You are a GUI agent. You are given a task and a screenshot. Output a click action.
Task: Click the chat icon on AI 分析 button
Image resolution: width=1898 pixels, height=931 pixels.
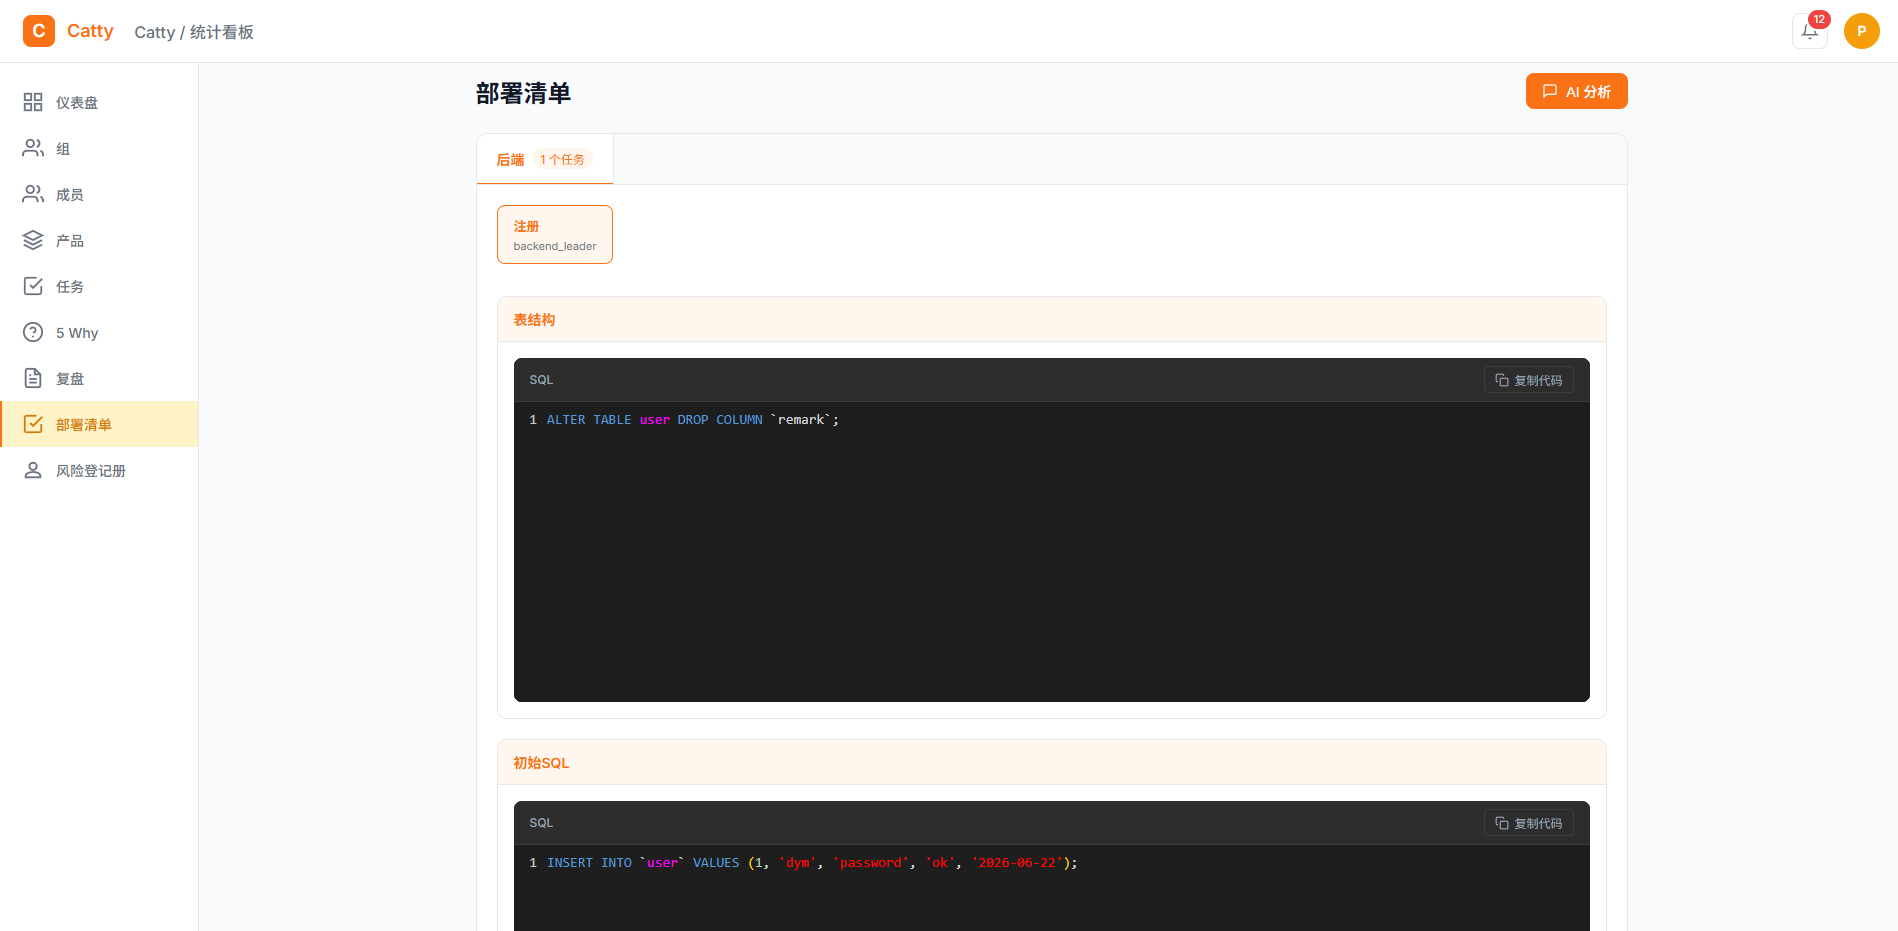tap(1550, 91)
